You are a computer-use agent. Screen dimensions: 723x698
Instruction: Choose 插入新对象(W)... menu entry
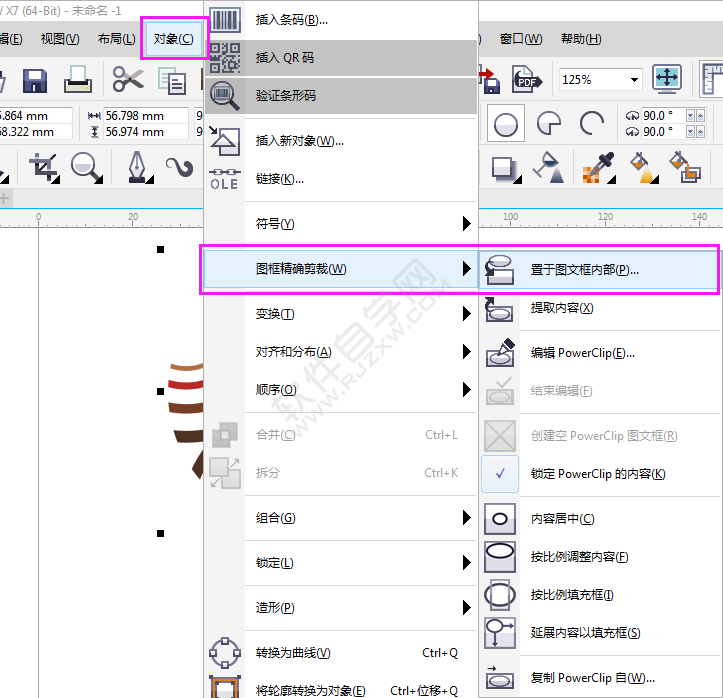coord(340,141)
